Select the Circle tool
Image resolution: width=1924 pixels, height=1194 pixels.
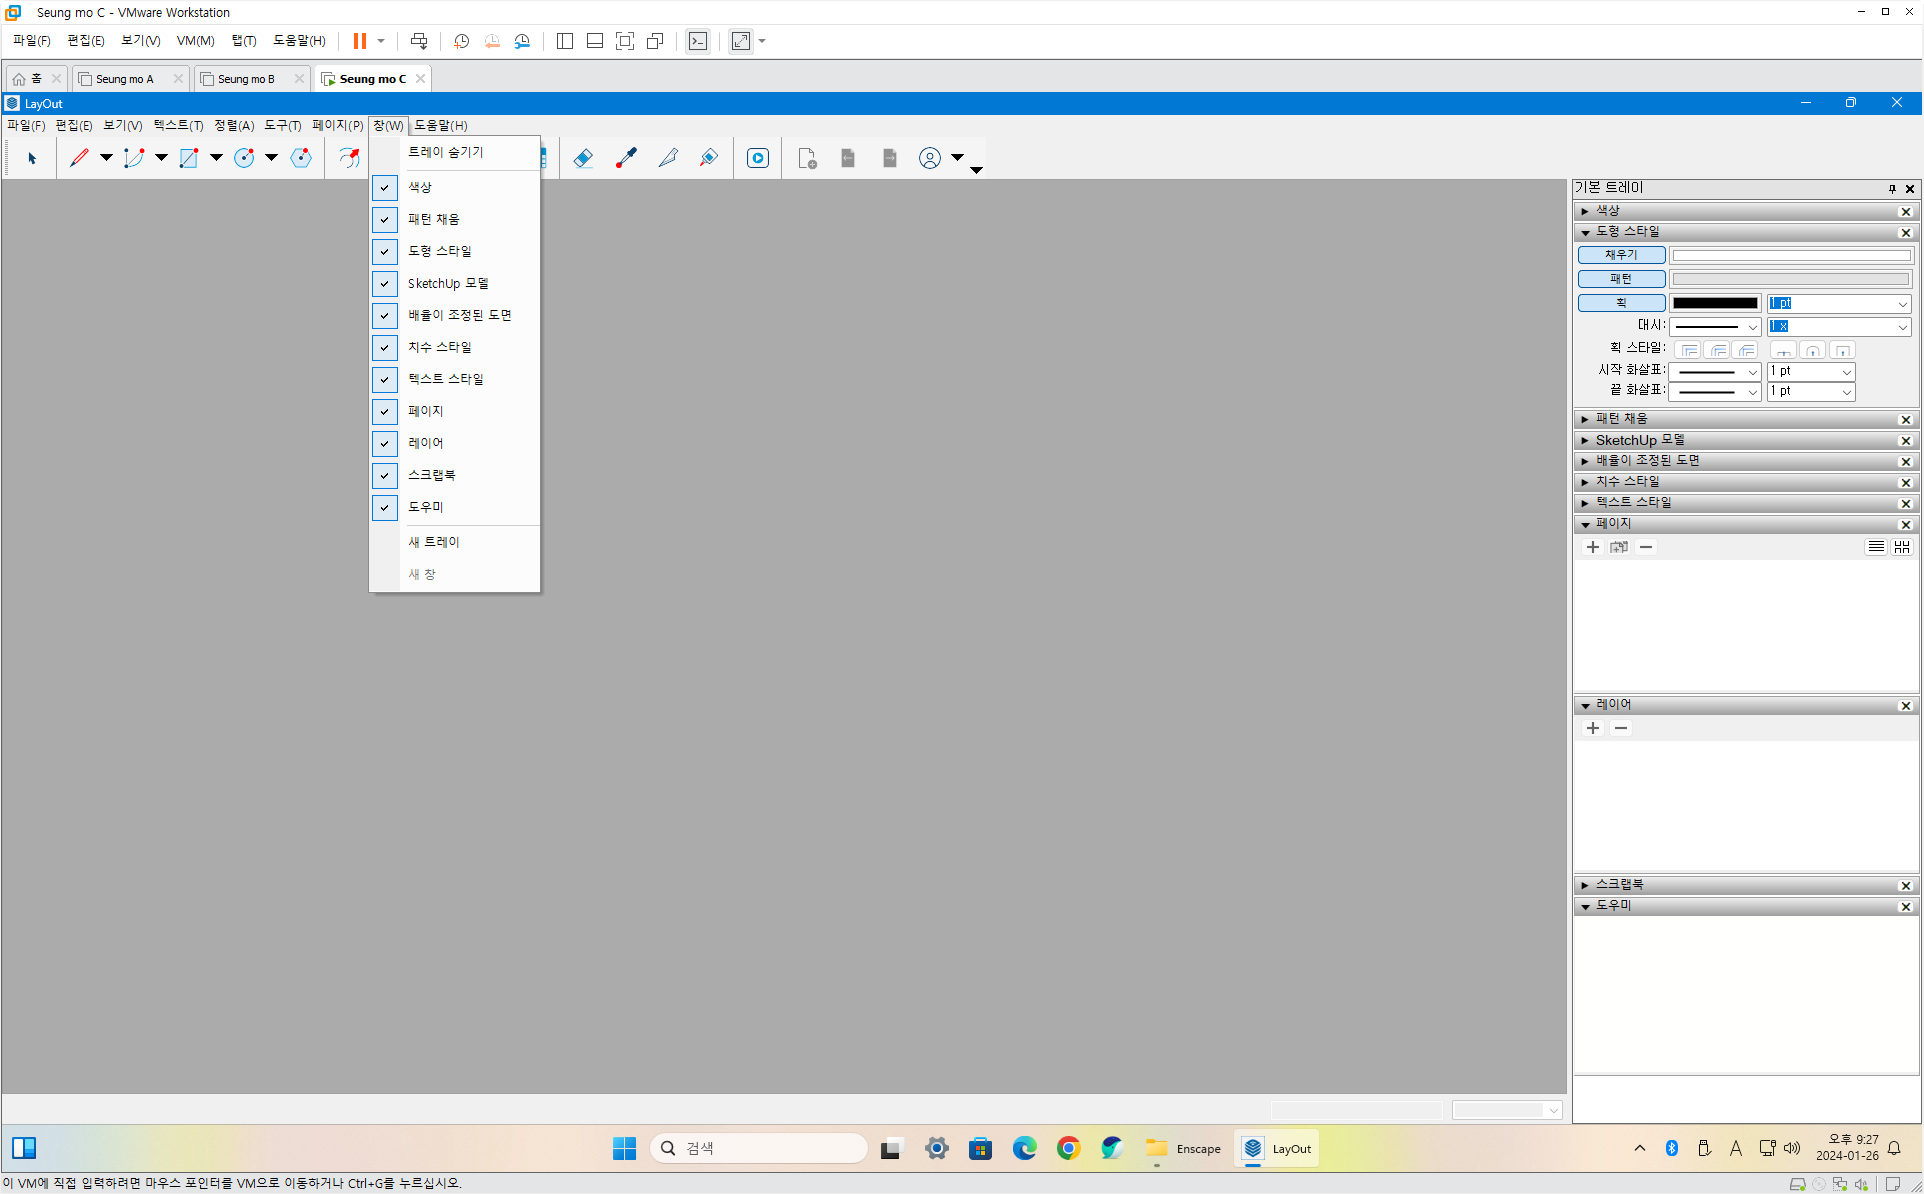244,158
